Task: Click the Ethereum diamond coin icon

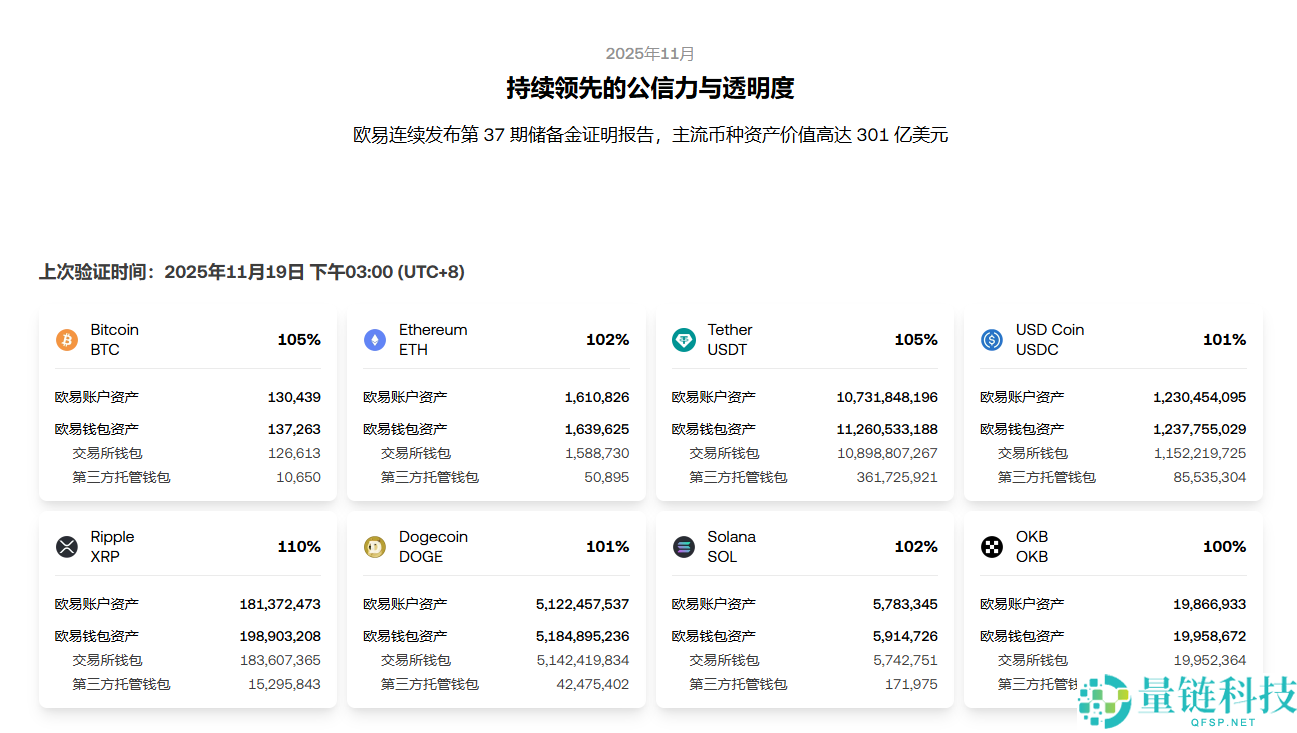Action: [375, 340]
